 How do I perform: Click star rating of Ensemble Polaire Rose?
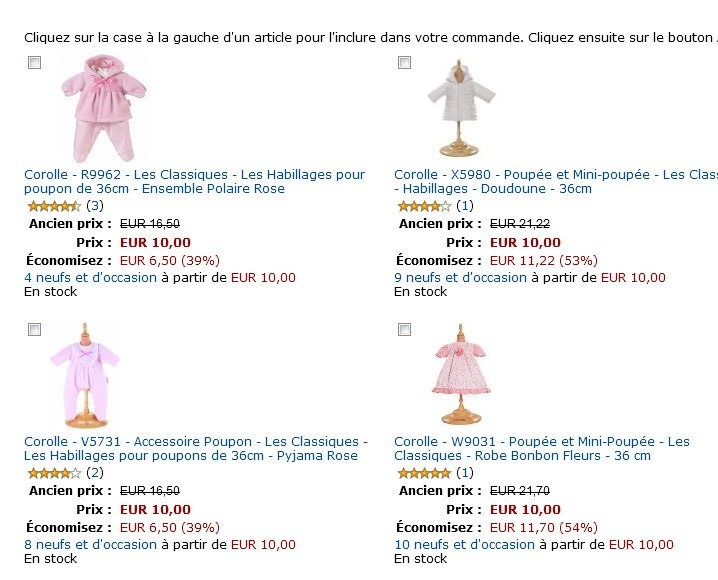52,206
